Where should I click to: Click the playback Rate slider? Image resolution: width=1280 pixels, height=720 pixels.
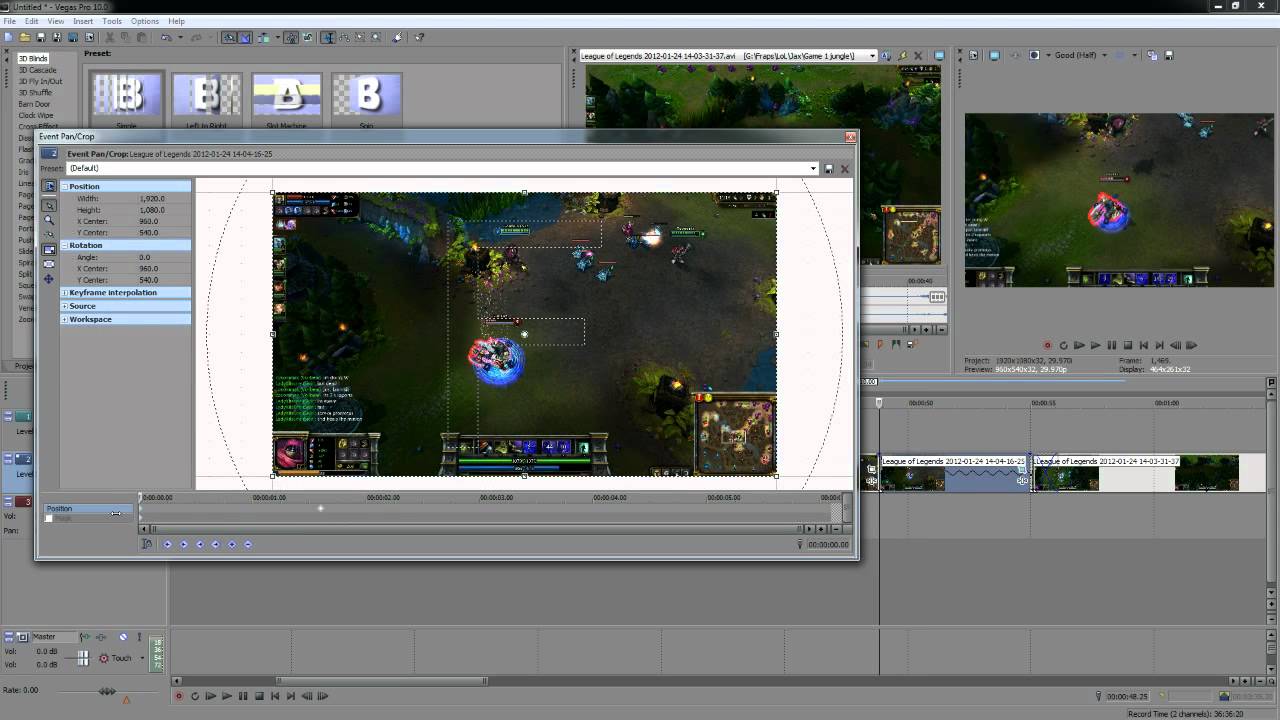(x=108, y=691)
